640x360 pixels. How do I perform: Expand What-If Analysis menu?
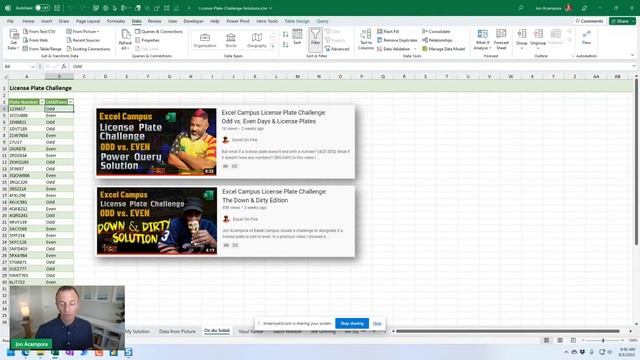482,40
